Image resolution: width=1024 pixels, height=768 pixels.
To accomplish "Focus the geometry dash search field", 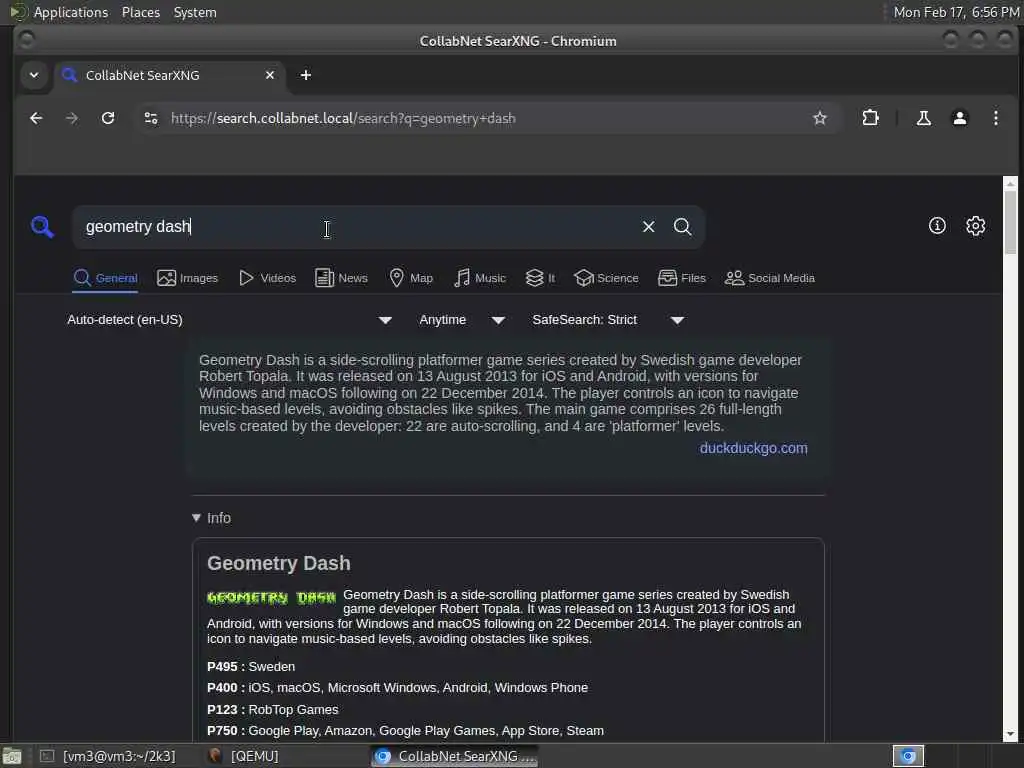I will click(356, 227).
